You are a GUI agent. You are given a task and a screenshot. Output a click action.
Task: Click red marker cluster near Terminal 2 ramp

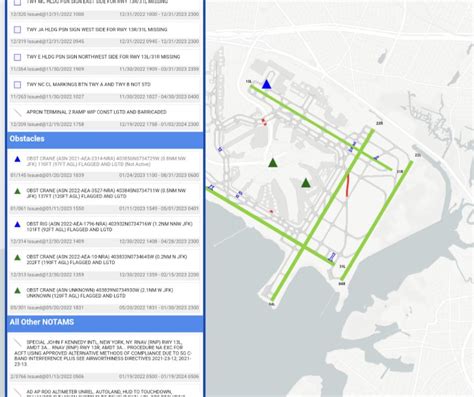[x=264, y=122]
